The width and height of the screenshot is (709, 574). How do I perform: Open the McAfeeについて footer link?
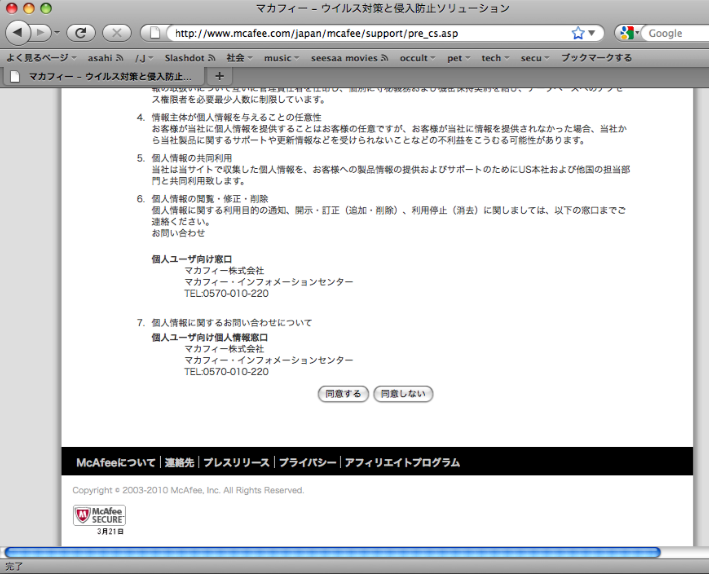coord(116,462)
